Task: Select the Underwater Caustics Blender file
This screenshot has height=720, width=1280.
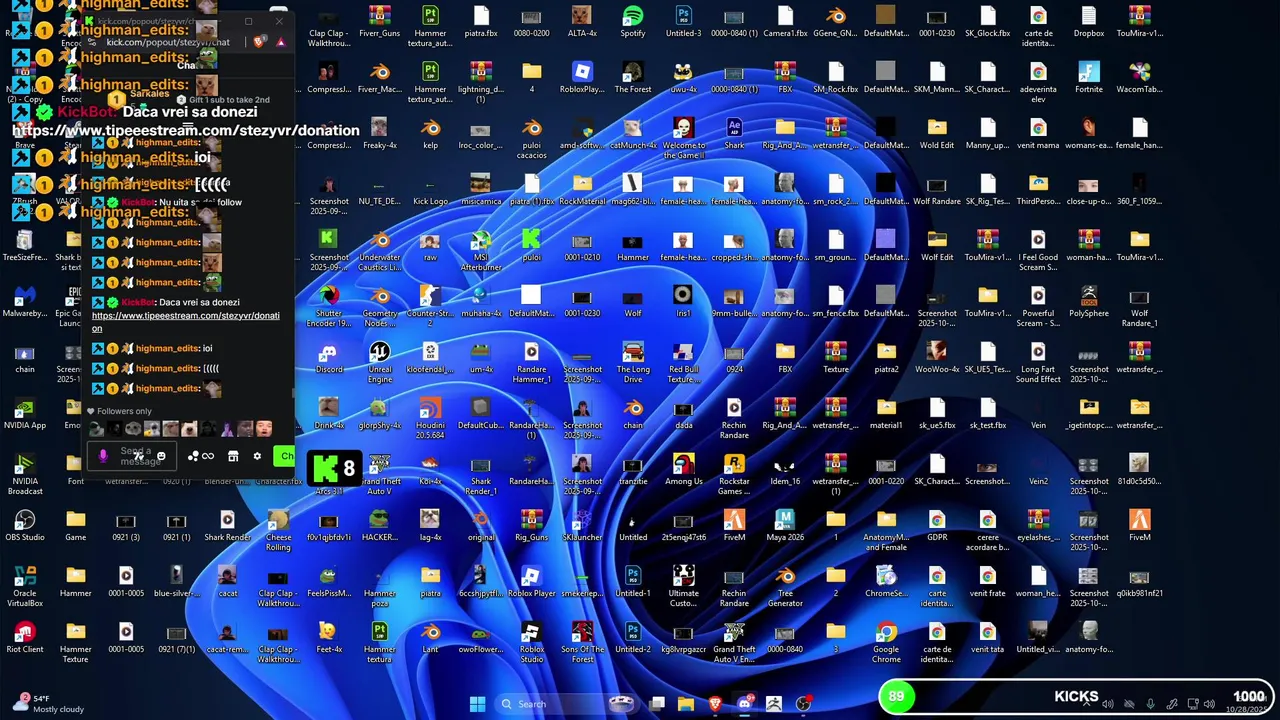Action: pos(379,252)
